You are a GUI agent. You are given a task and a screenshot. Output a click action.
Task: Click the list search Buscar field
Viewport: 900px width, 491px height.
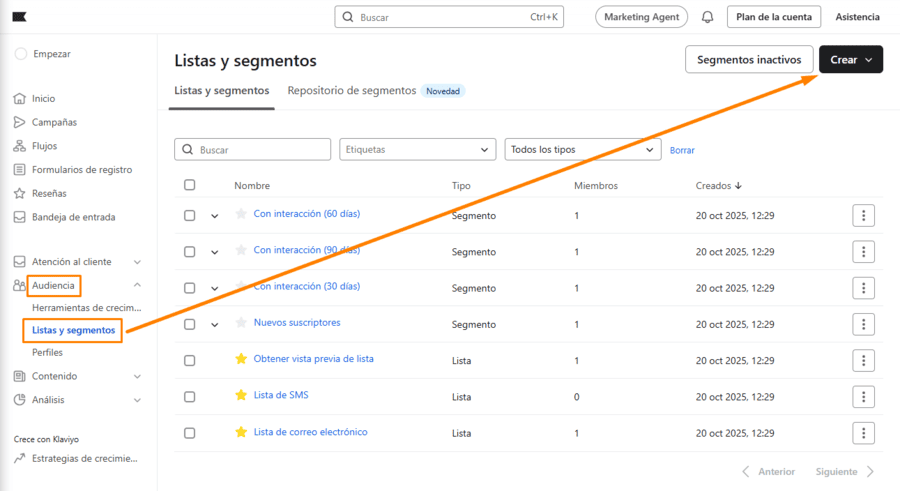click(x=252, y=149)
